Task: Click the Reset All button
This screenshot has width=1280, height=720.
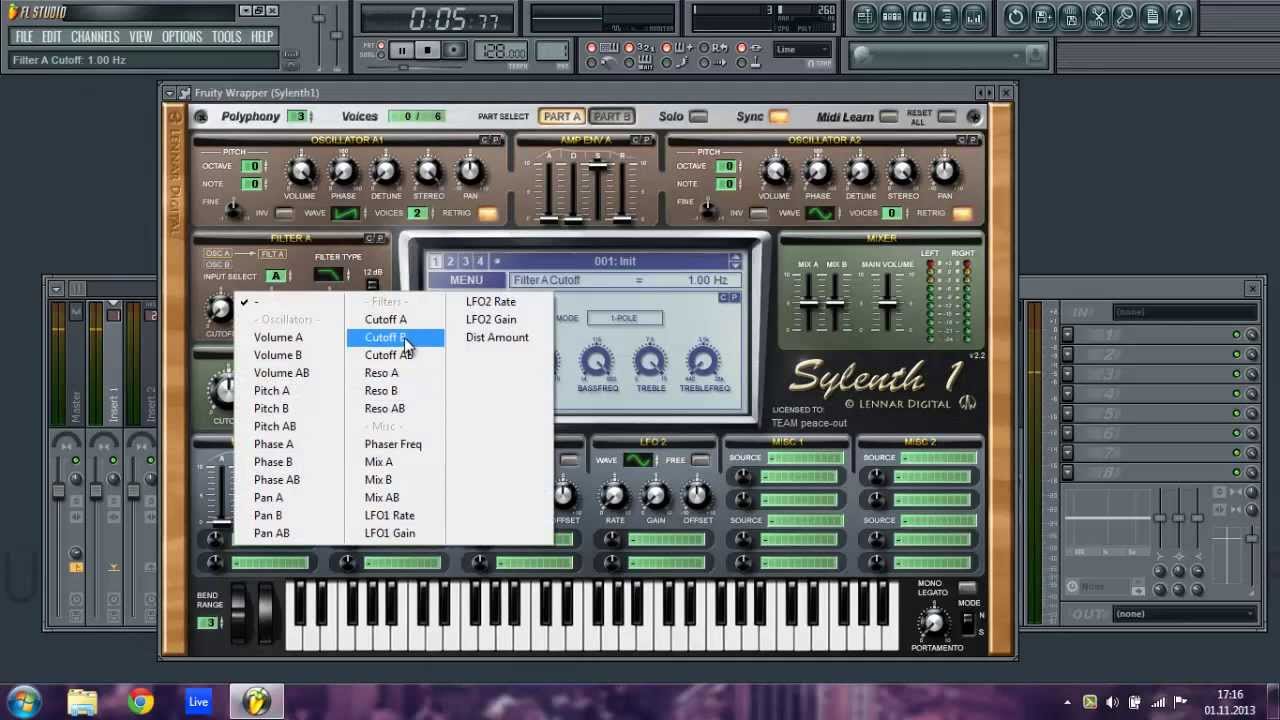Action: (x=946, y=117)
